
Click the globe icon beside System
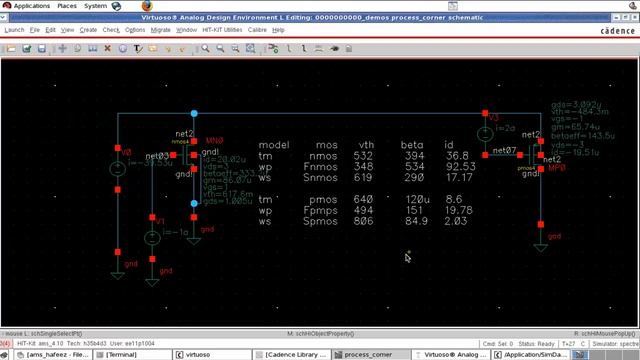pyautogui.click(x=116, y=6)
